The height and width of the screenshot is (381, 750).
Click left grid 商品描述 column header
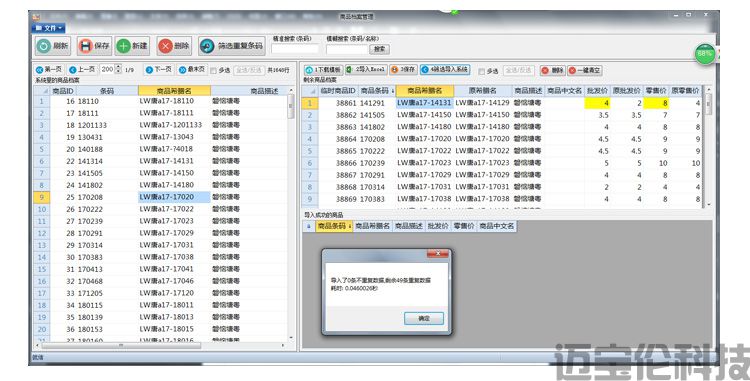249,91
